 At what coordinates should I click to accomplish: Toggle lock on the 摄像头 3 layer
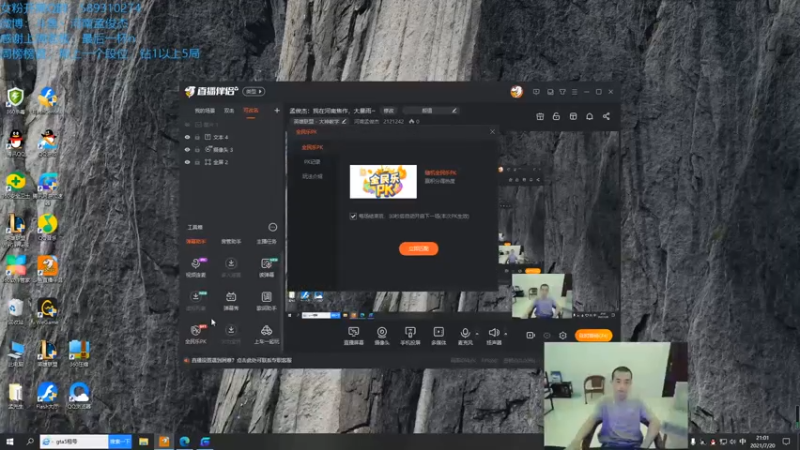(x=197, y=149)
